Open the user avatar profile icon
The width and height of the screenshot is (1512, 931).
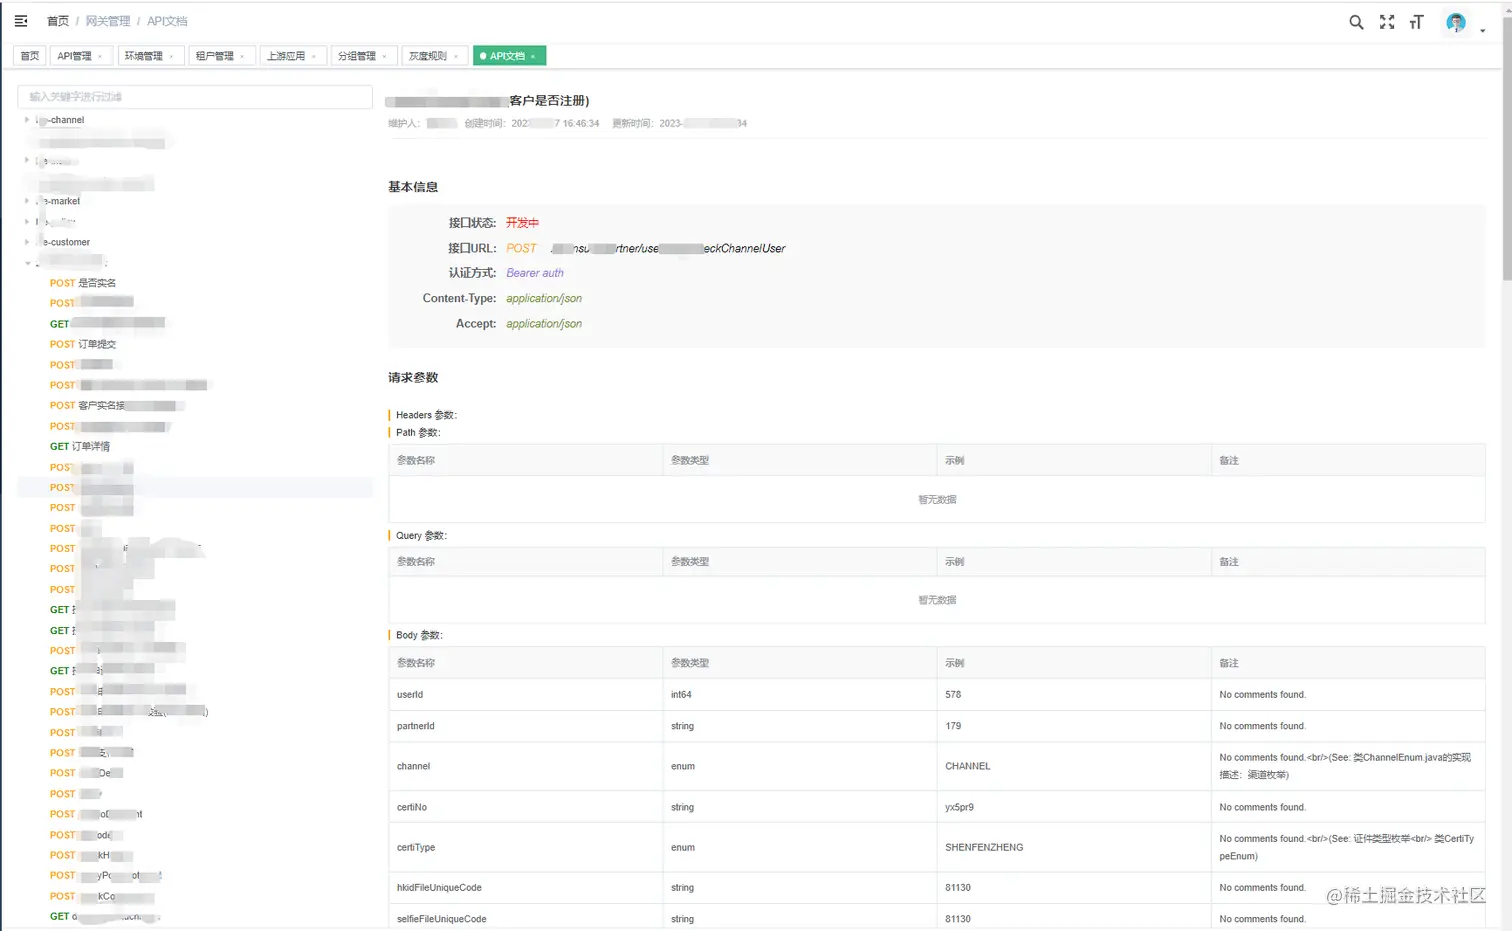pos(1455,21)
